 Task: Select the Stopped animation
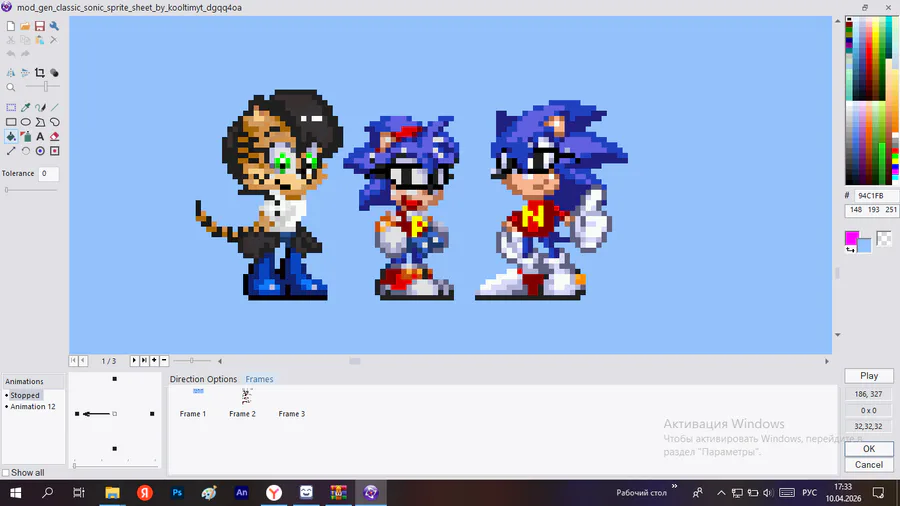click(x=25, y=395)
